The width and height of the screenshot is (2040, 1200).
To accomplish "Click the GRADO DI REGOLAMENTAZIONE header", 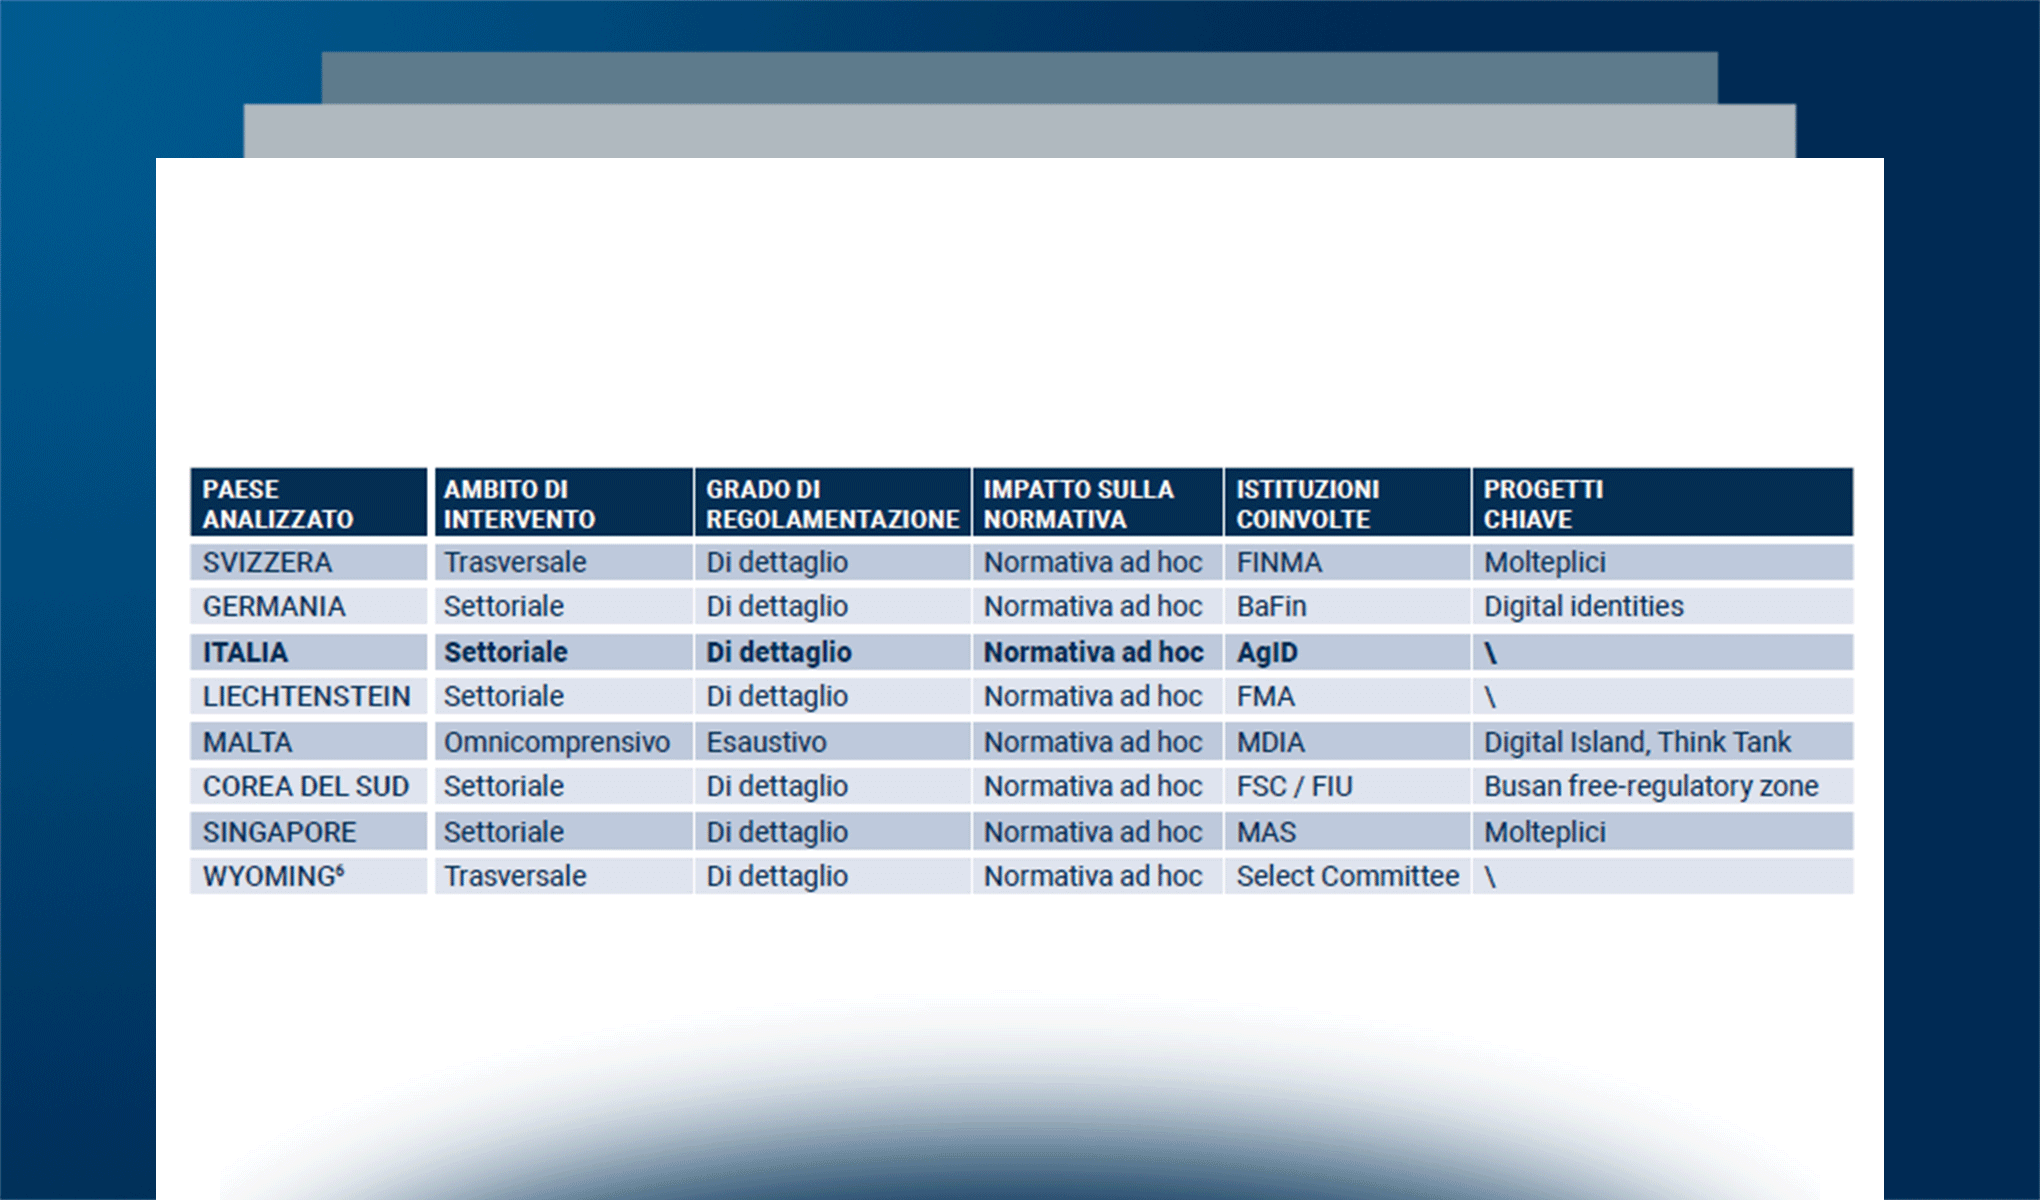I will pyautogui.click(x=832, y=503).
